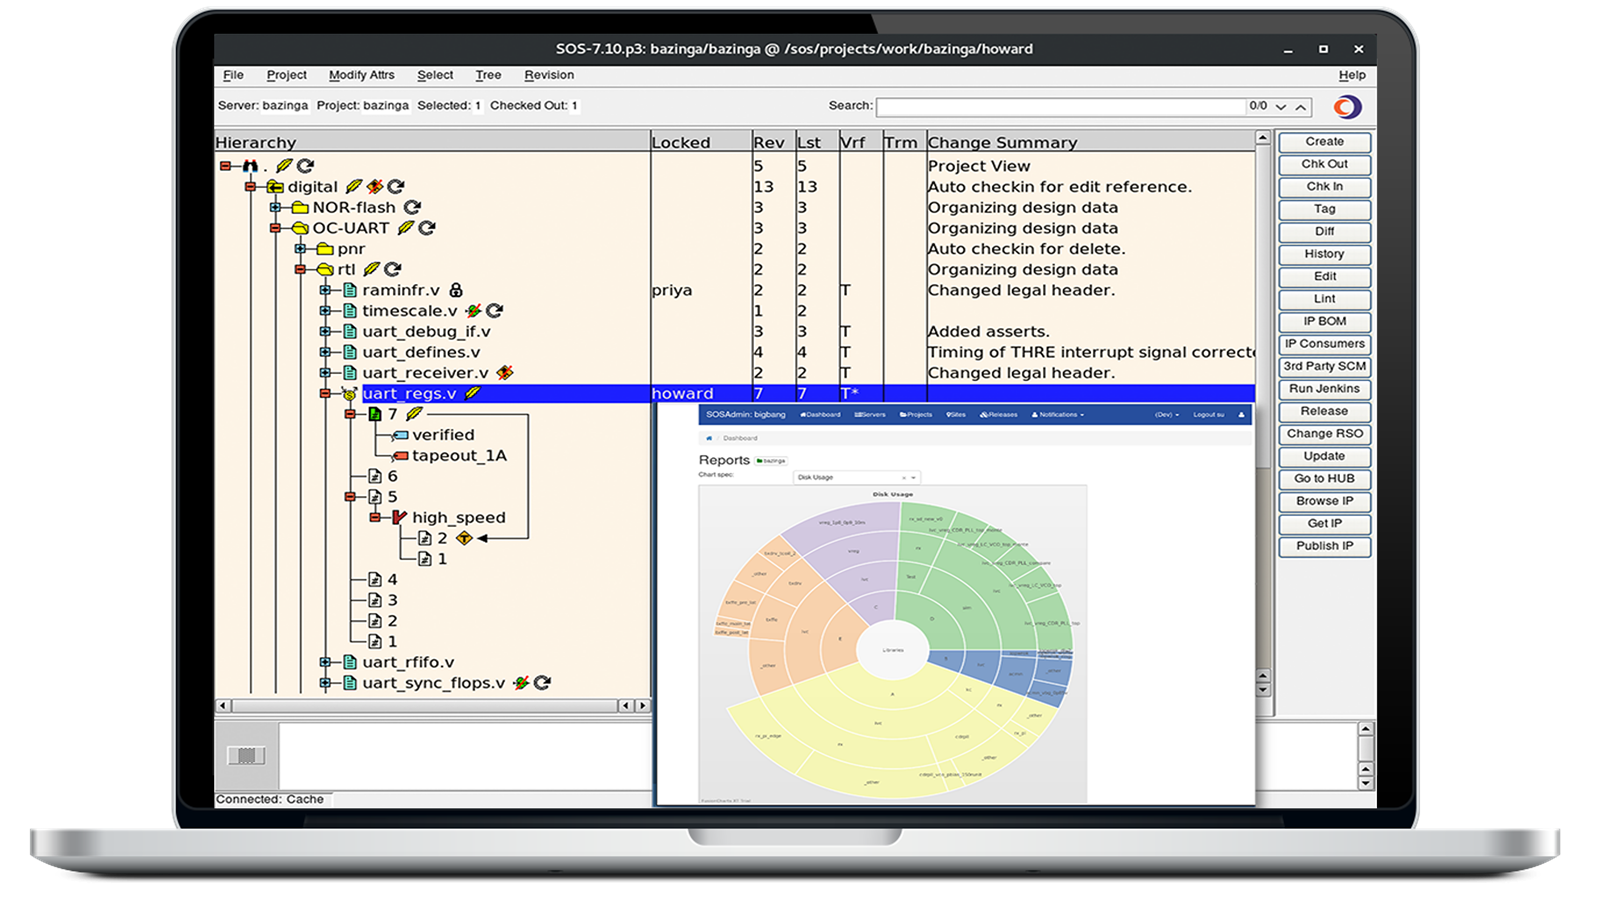
Task: Click the user icon in the SOSAdmin navbar
Action: 1241,414
